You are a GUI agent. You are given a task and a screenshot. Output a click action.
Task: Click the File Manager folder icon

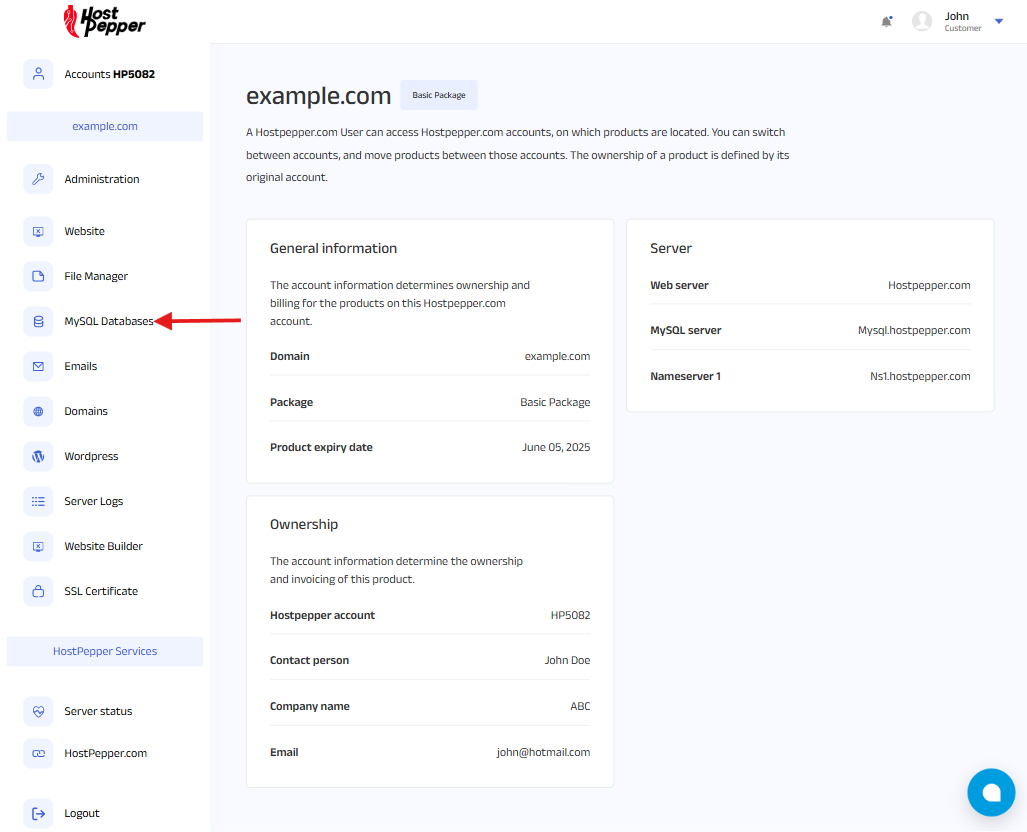(38, 276)
